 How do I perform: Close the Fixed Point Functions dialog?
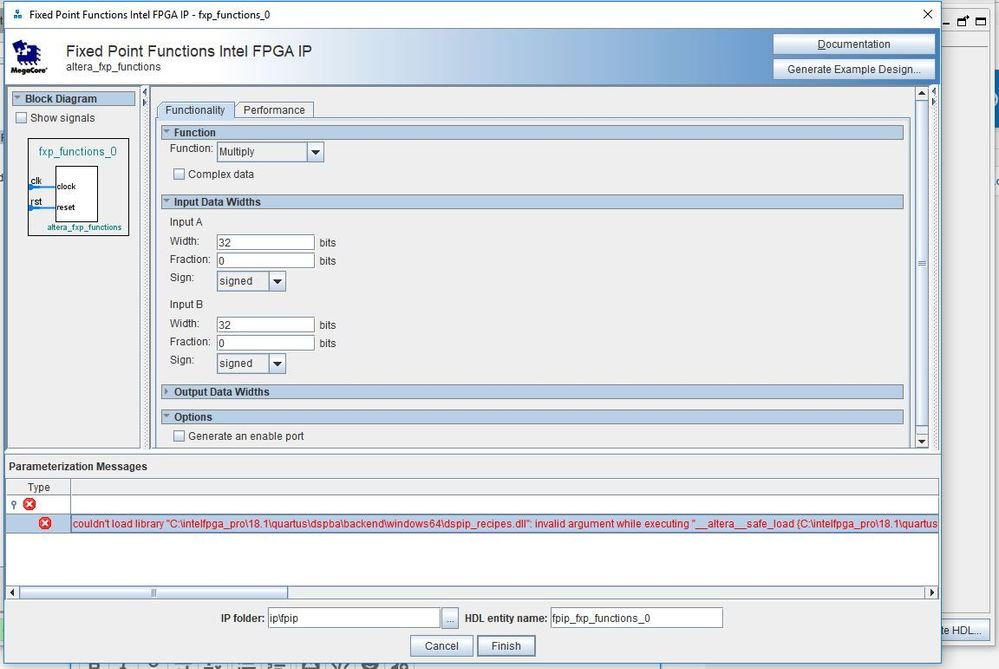click(x=928, y=14)
